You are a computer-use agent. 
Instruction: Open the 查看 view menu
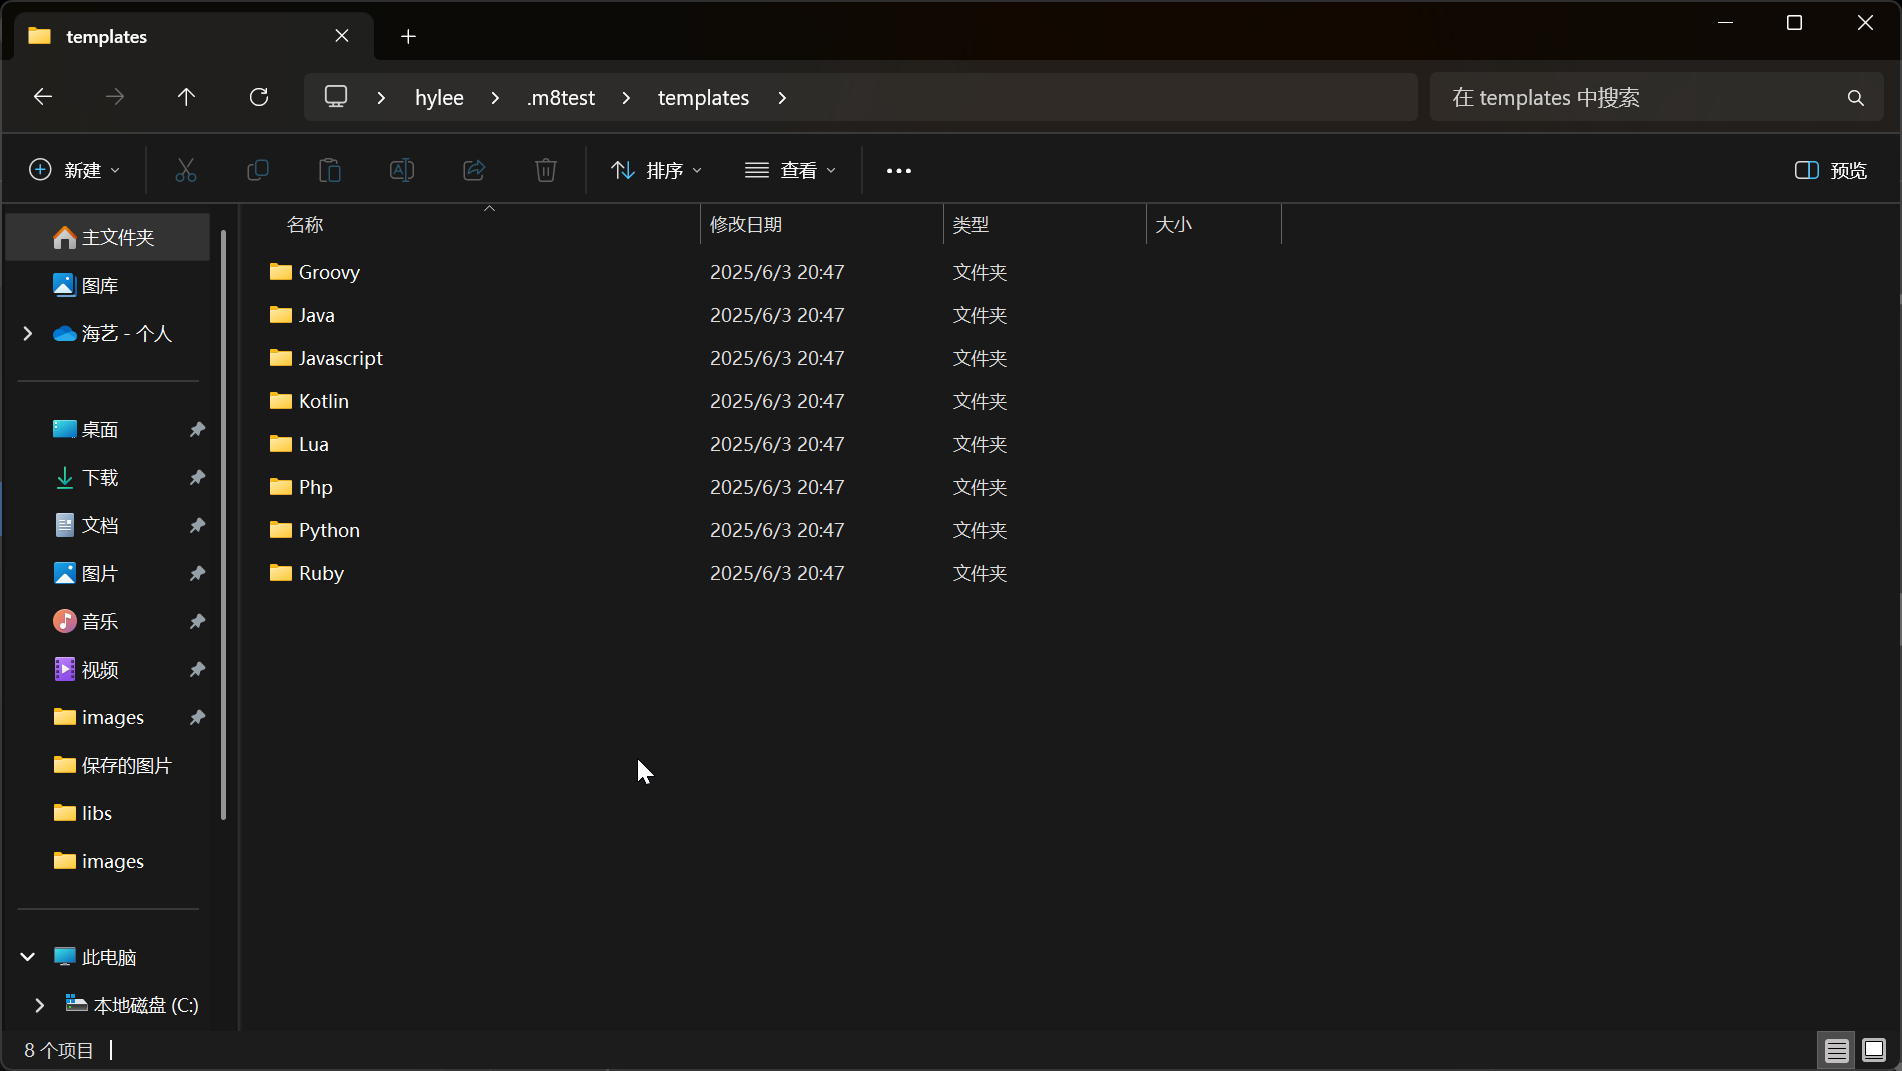pyautogui.click(x=790, y=170)
